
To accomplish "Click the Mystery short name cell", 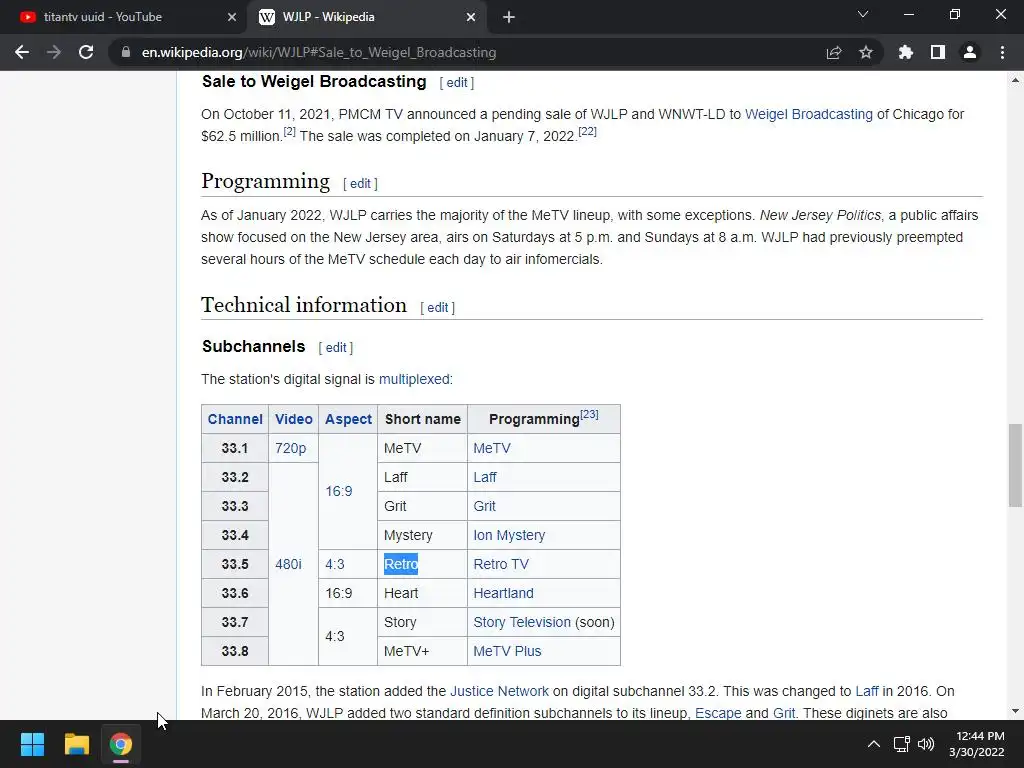I will (422, 536).
